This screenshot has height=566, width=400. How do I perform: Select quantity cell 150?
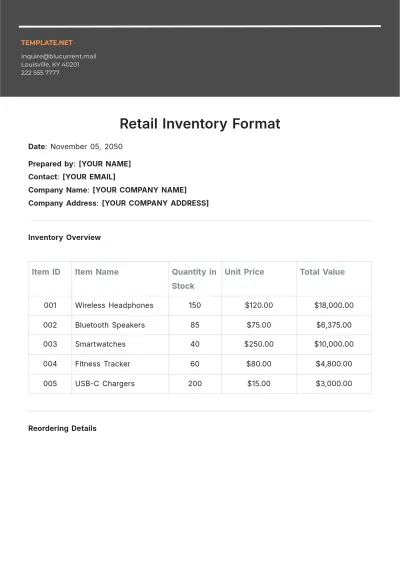[195, 305]
